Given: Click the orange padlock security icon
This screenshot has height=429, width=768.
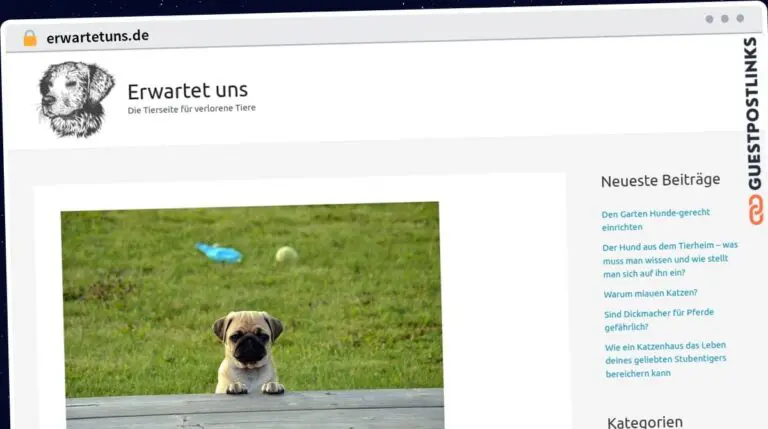Looking at the screenshot, I should tap(30, 38).
